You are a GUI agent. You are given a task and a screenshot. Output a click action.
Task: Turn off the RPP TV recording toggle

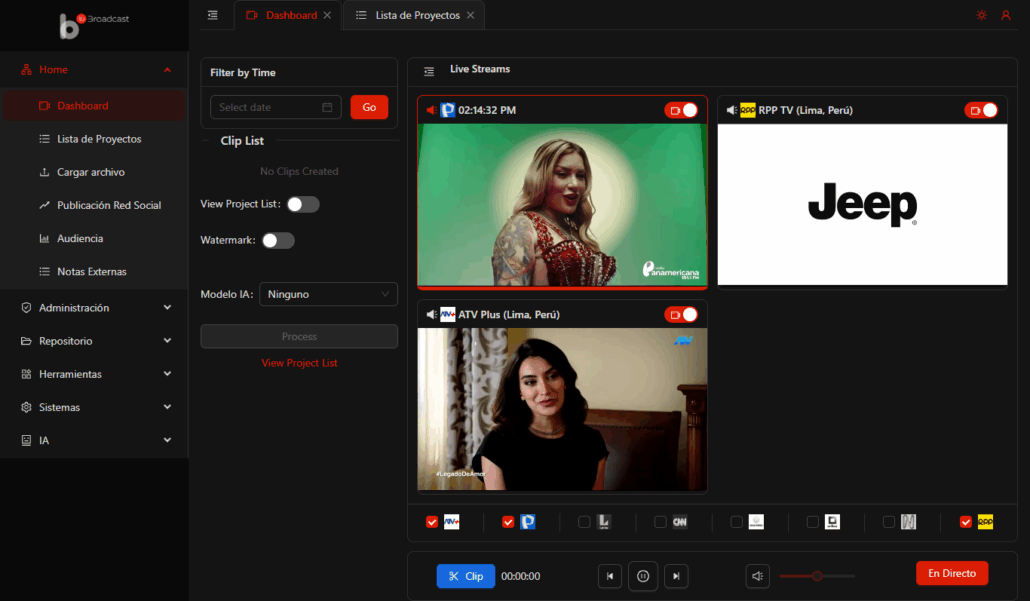click(981, 110)
